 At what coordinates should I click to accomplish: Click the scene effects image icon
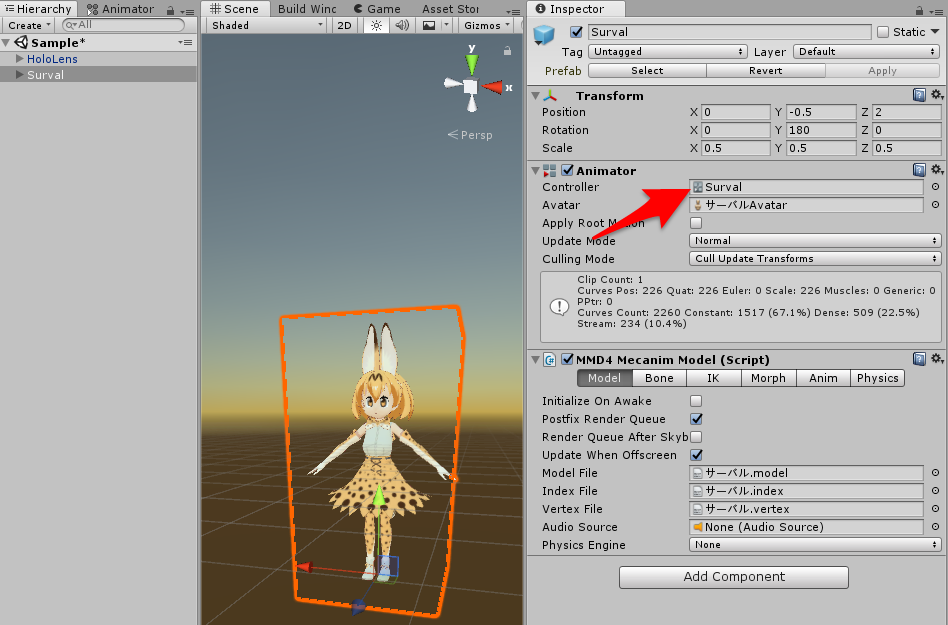(x=429, y=25)
